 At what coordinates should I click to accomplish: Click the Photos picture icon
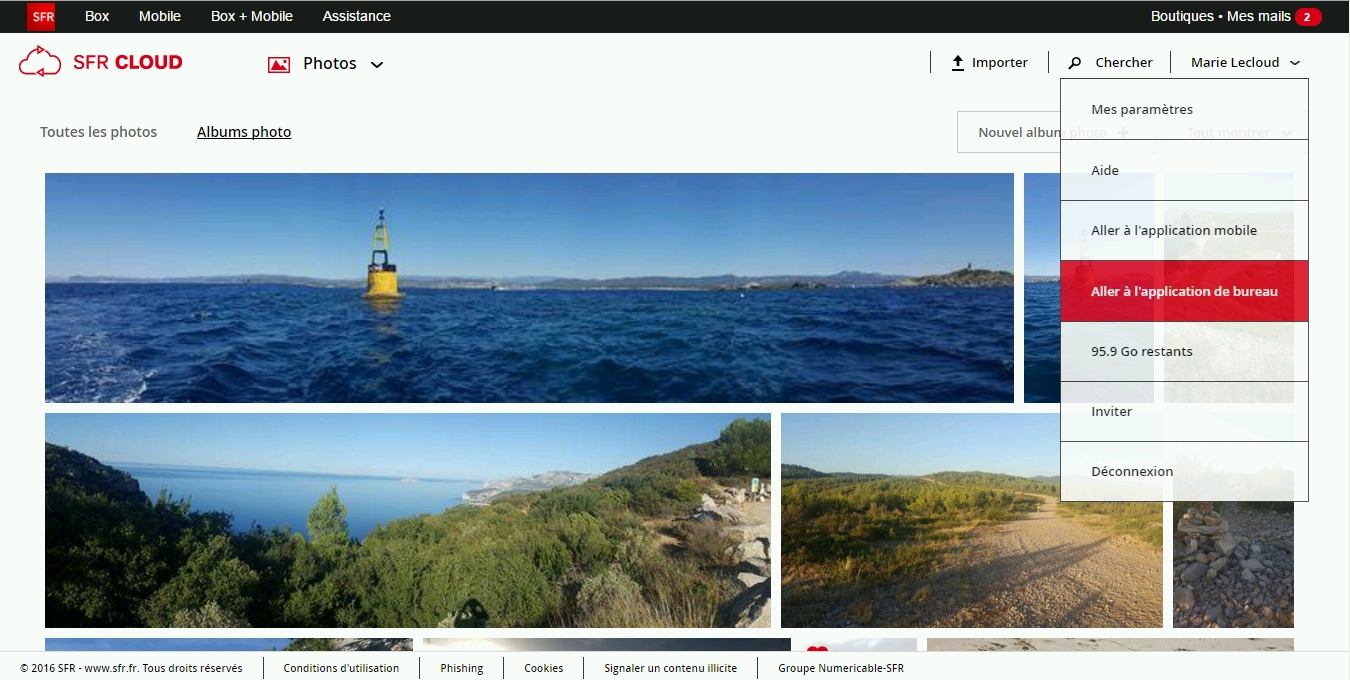(279, 64)
